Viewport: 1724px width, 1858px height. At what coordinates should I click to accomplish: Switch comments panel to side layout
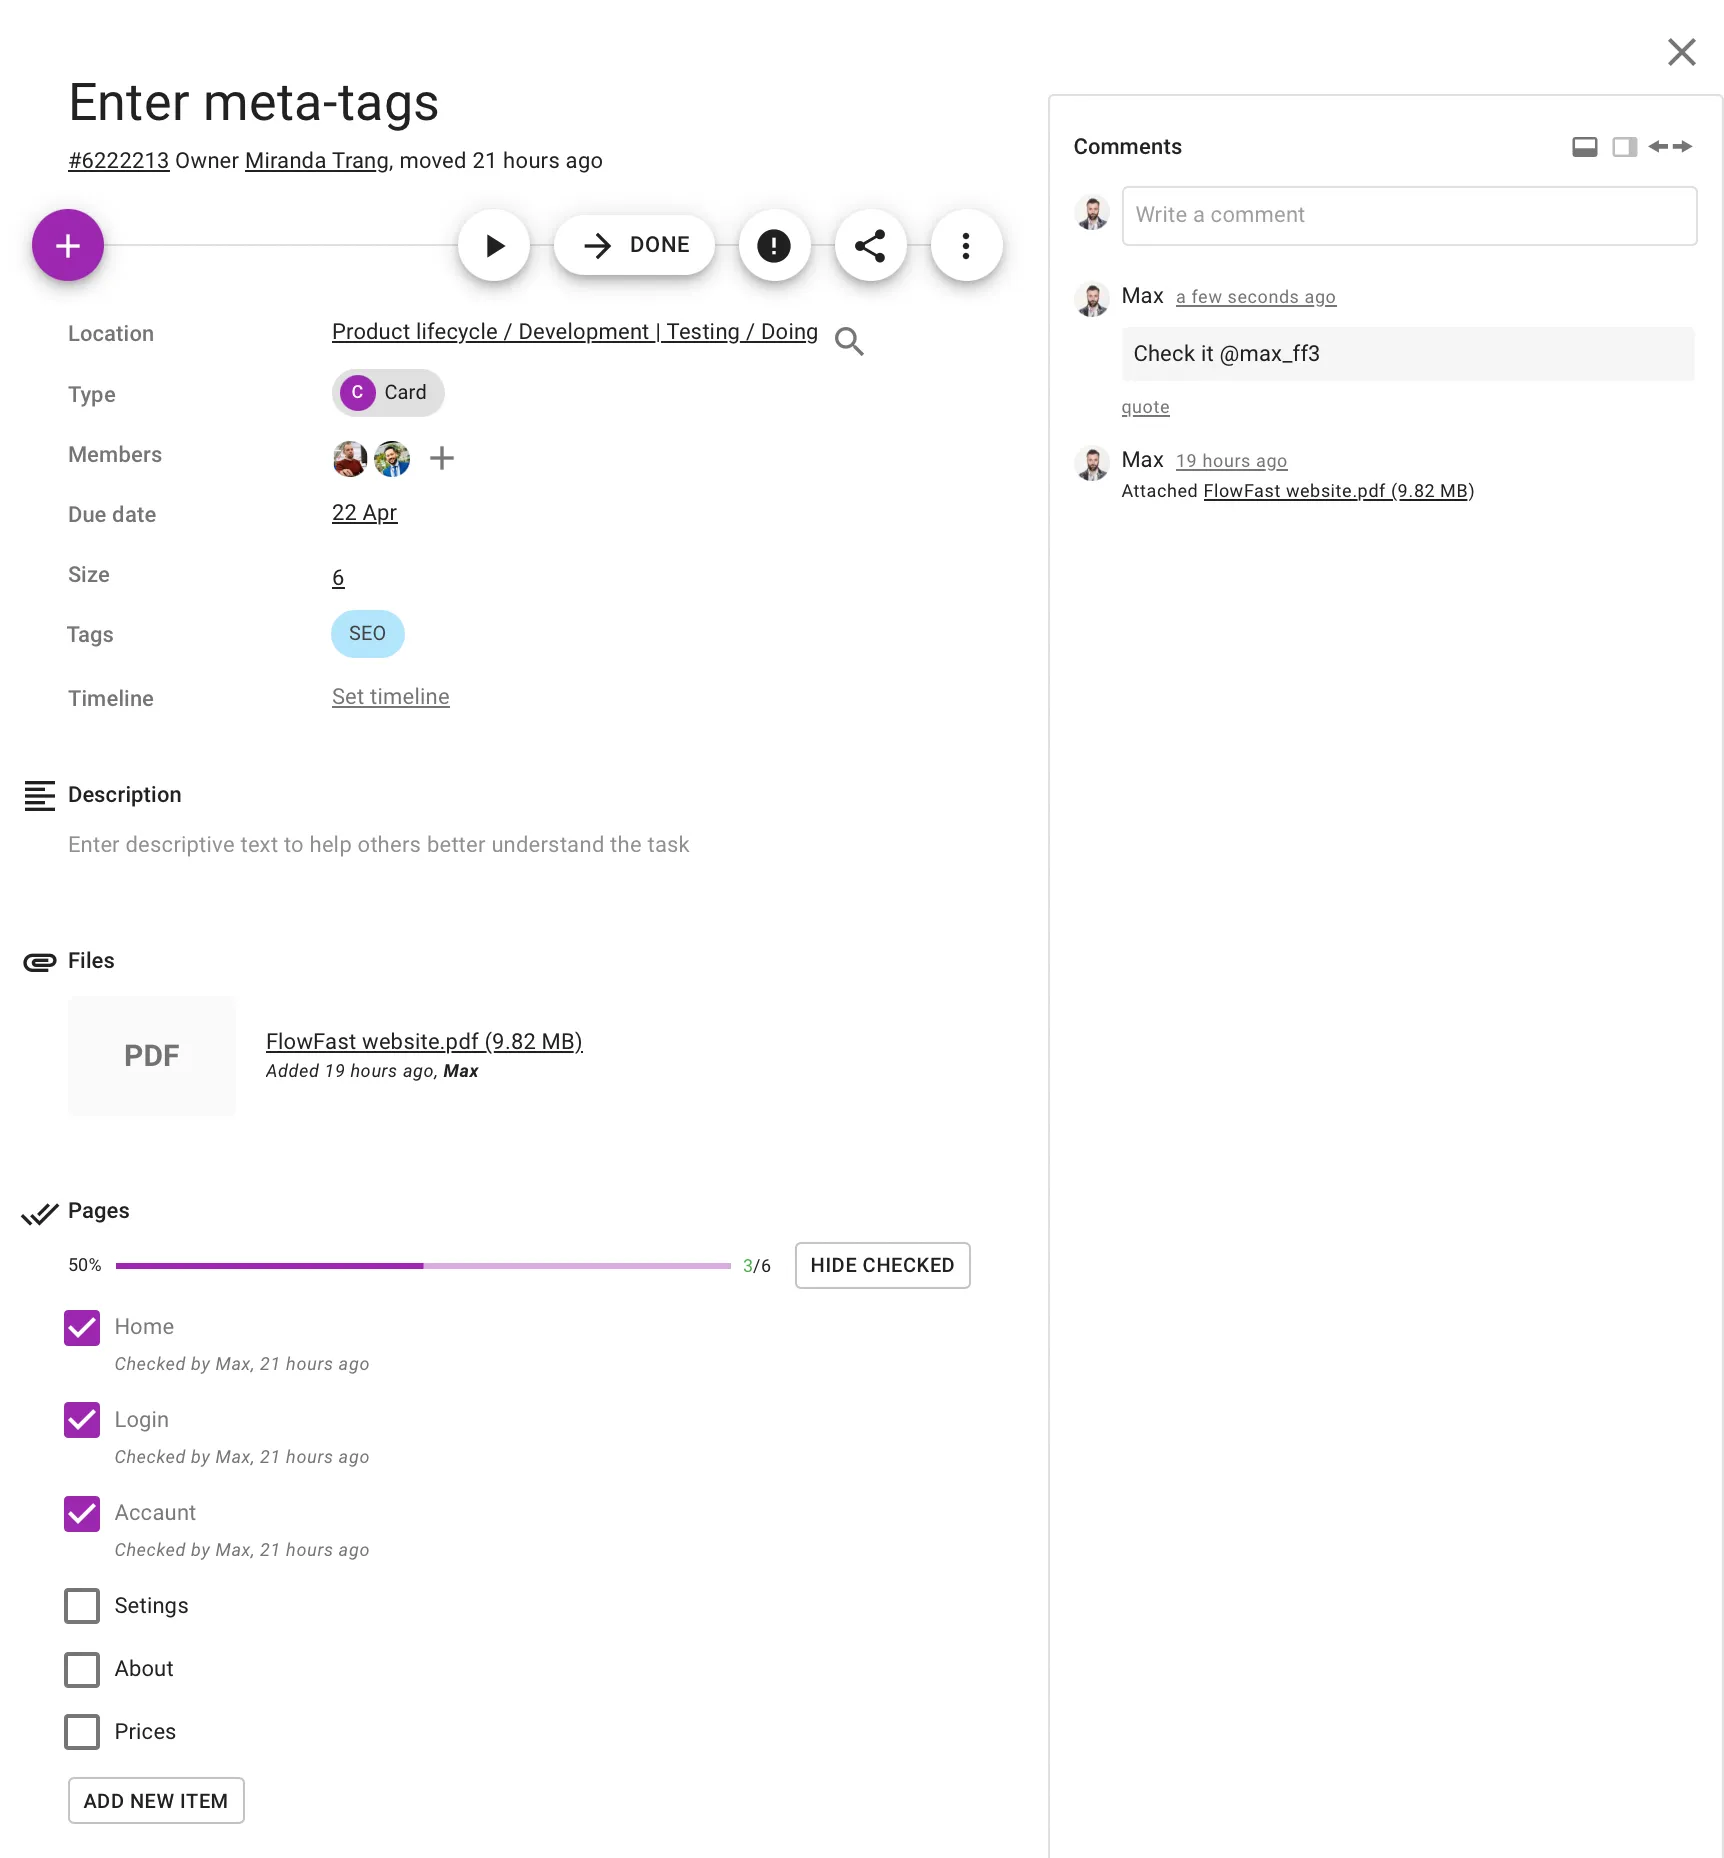pyautogui.click(x=1624, y=147)
